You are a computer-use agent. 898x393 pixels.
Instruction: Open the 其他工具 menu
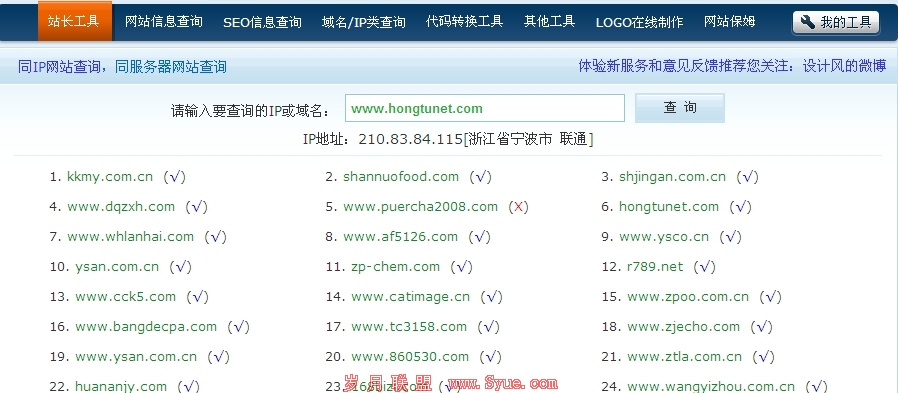pyautogui.click(x=550, y=22)
